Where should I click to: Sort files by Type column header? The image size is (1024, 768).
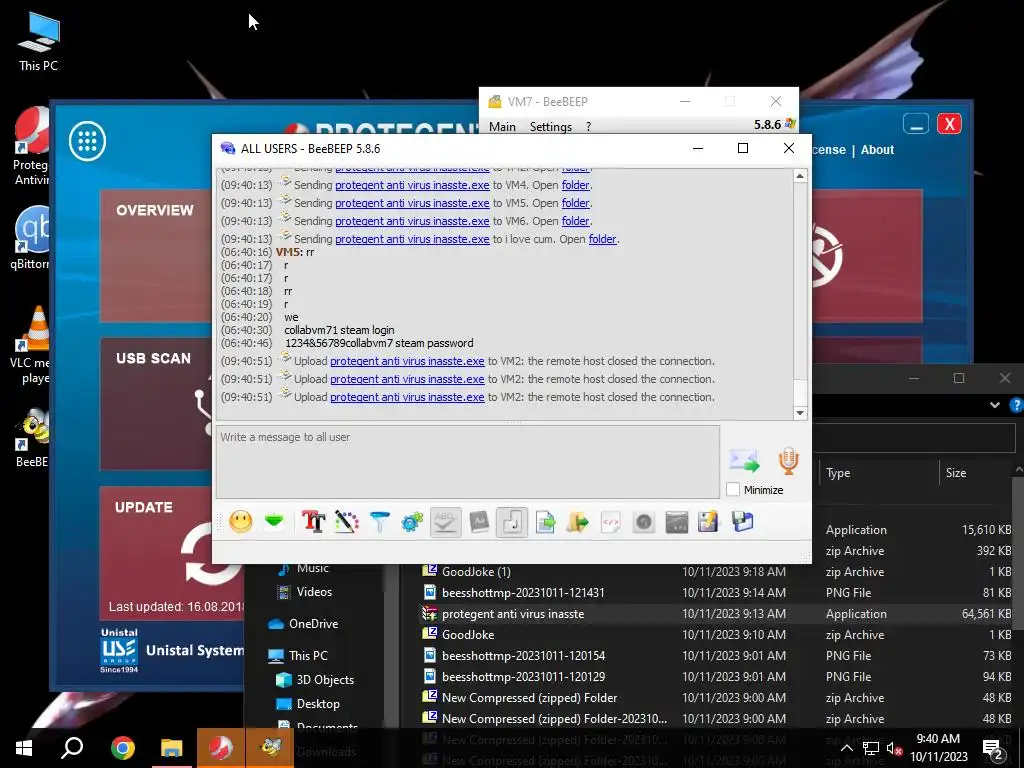click(838, 473)
